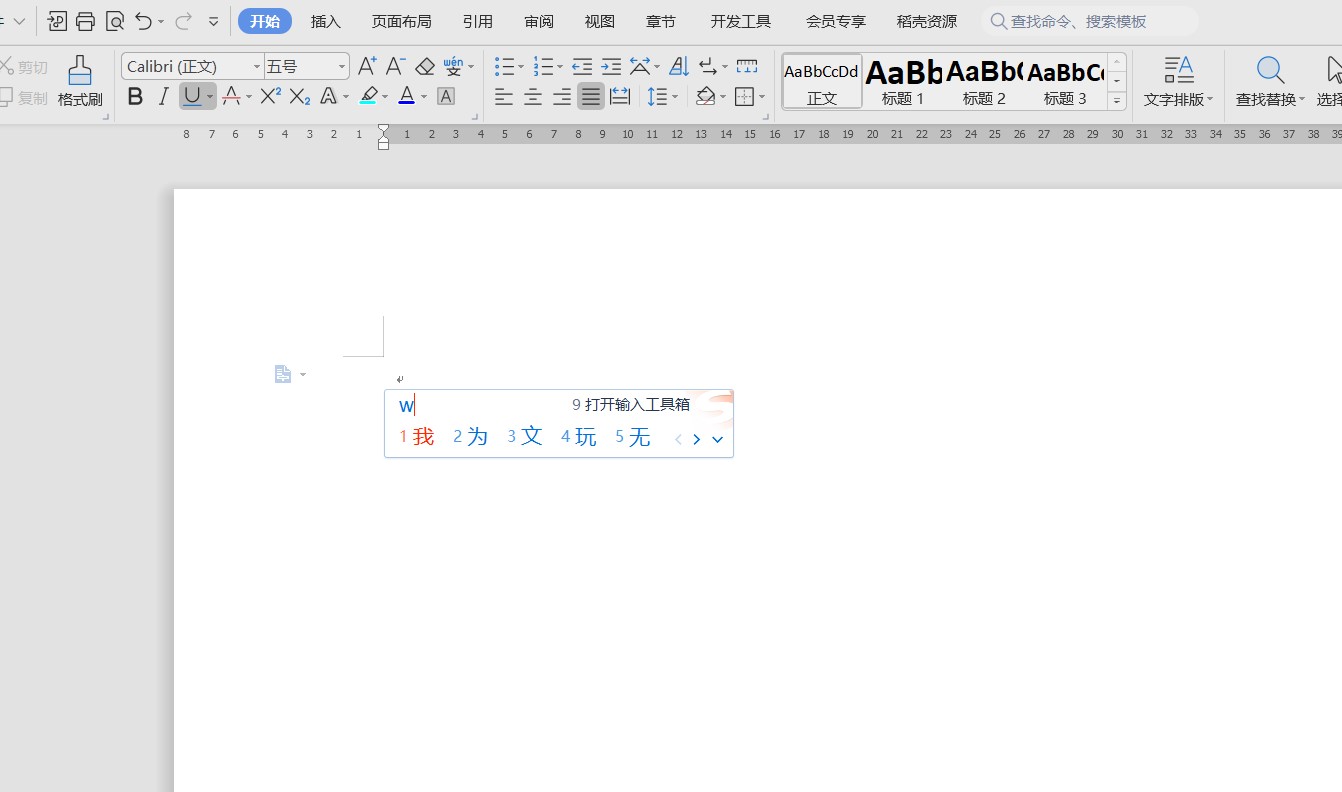Viewport: 1342px width, 792px height.
Task: Click the bulleted list icon
Action: (505, 67)
